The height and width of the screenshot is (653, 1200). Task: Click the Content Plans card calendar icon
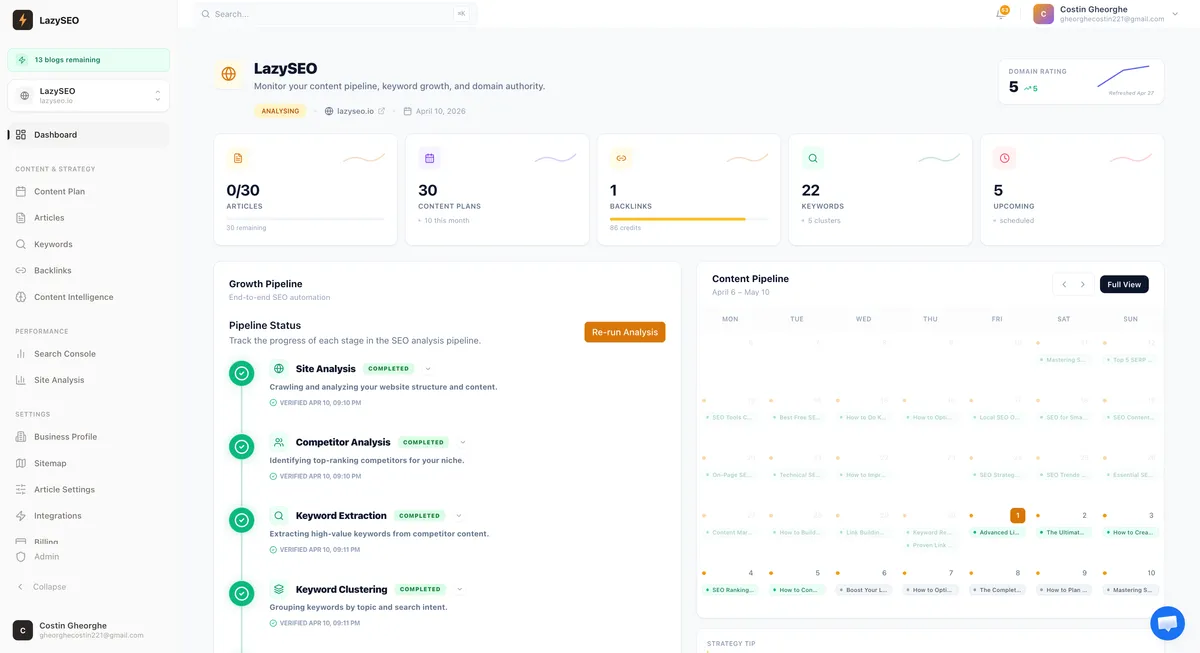pyautogui.click(x=429, y=158)
